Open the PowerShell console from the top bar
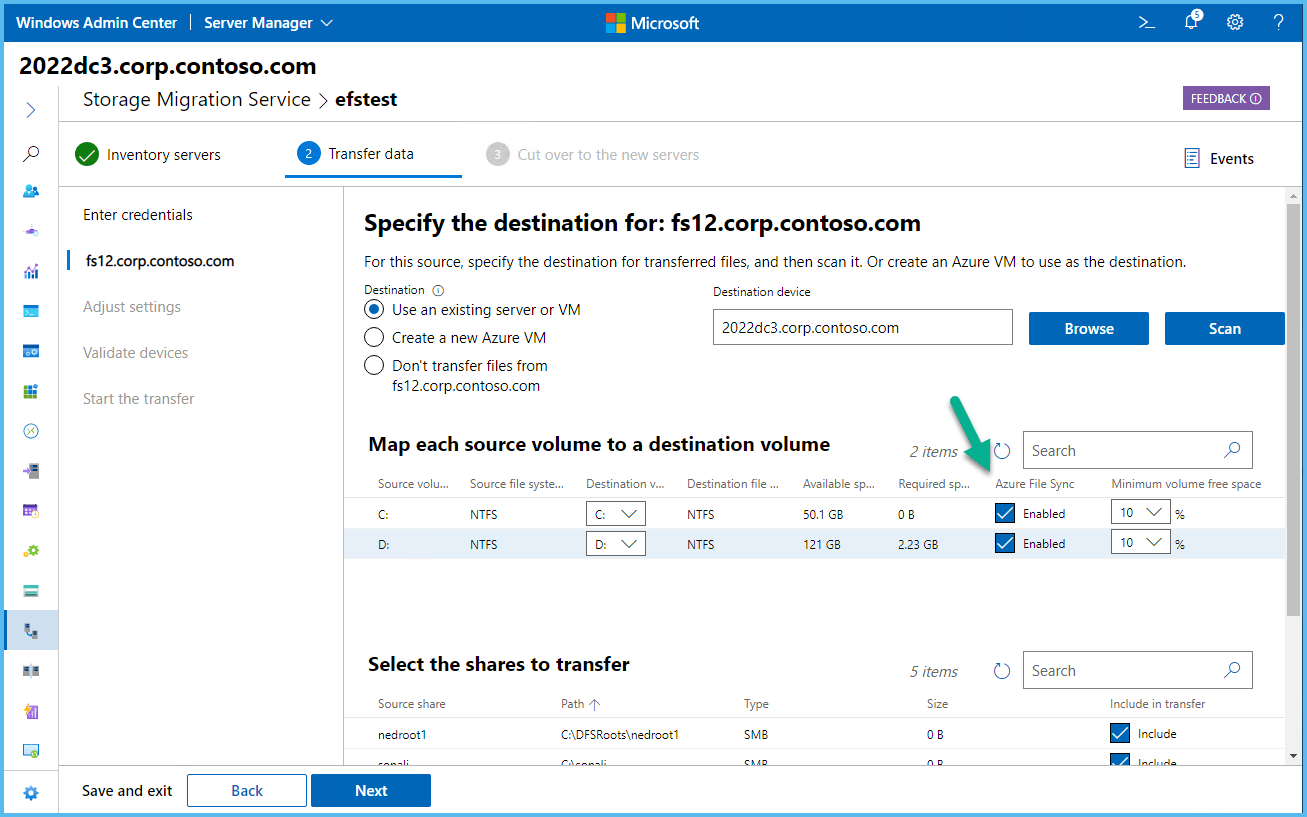 (1146, 21)
